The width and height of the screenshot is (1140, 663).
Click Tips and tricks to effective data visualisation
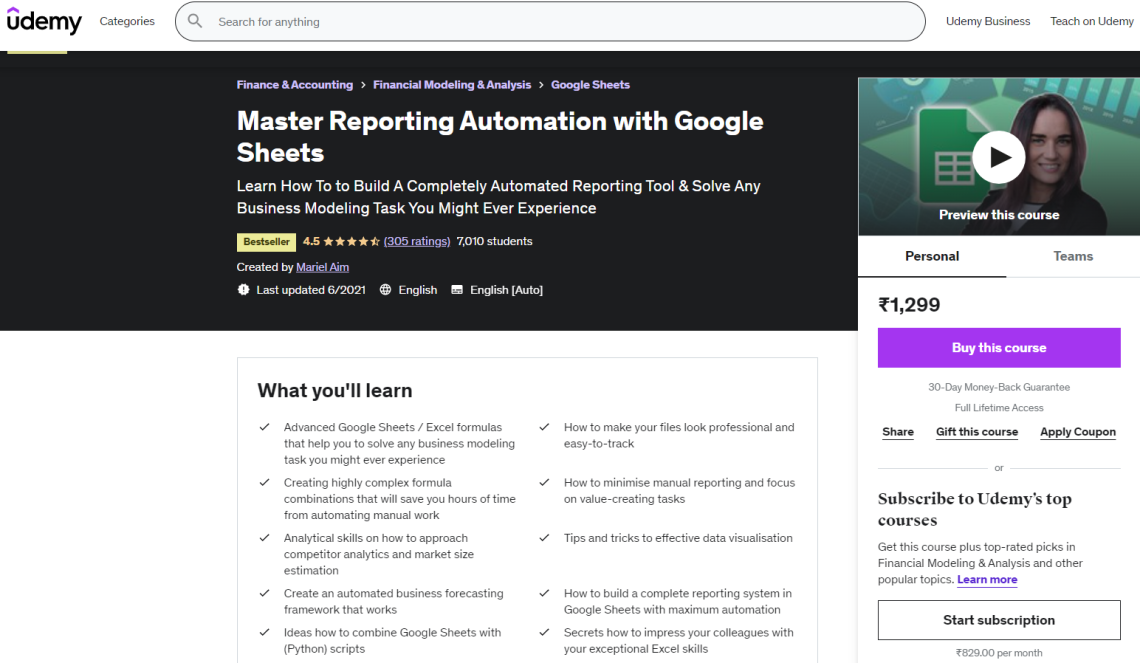point(678,538)
